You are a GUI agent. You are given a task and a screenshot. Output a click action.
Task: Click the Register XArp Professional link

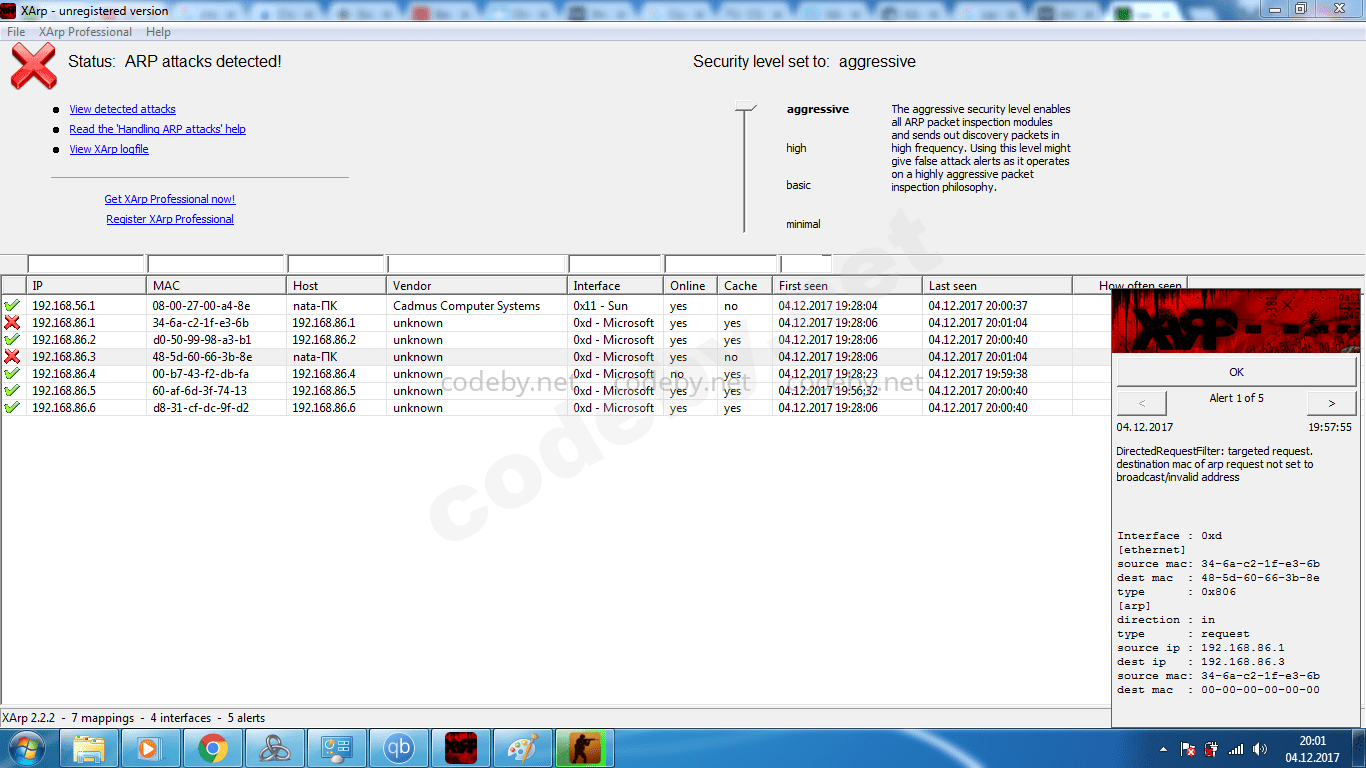[x=170, y=219]
